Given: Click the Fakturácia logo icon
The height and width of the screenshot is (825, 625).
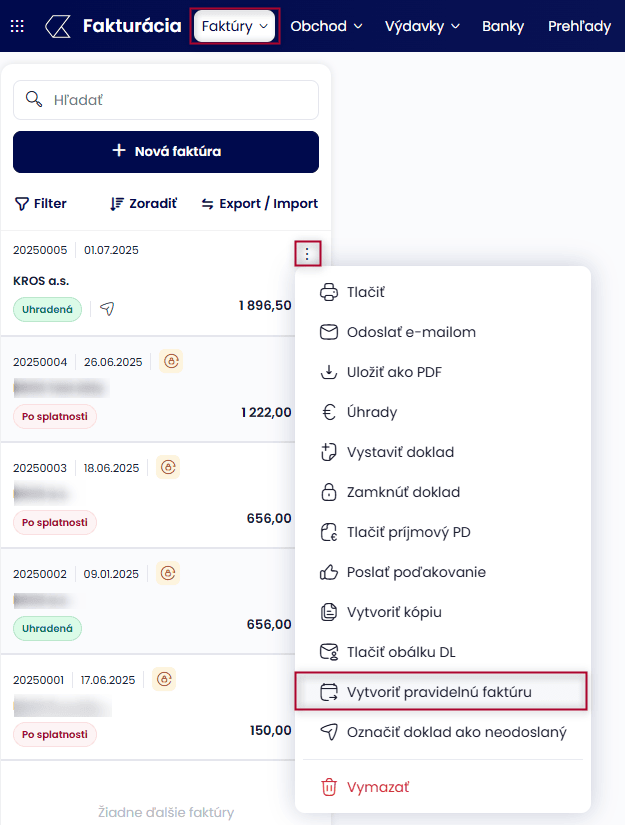Looking at the screenshot, I should click(58, 26).
